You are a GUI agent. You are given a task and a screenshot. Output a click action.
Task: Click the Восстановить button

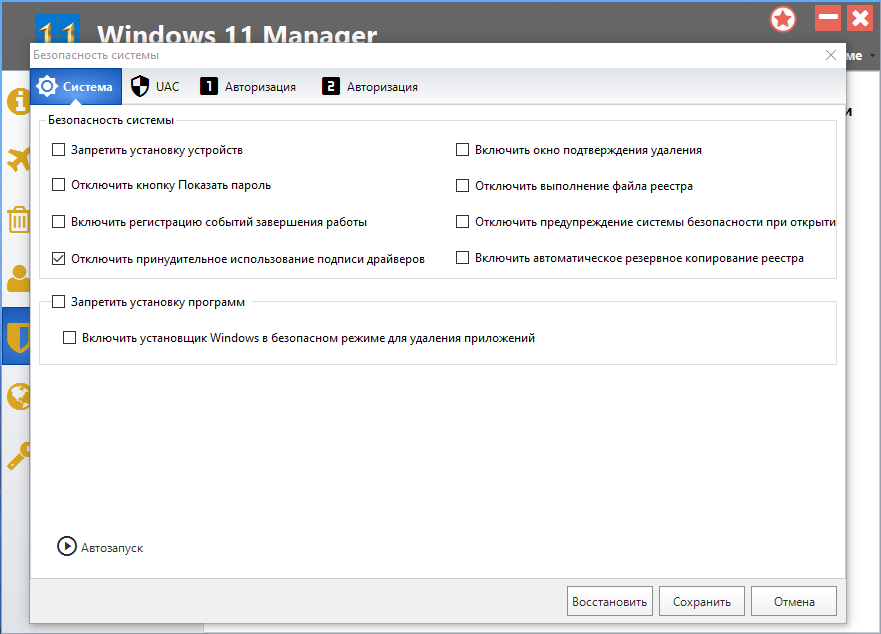coord(610,601)
